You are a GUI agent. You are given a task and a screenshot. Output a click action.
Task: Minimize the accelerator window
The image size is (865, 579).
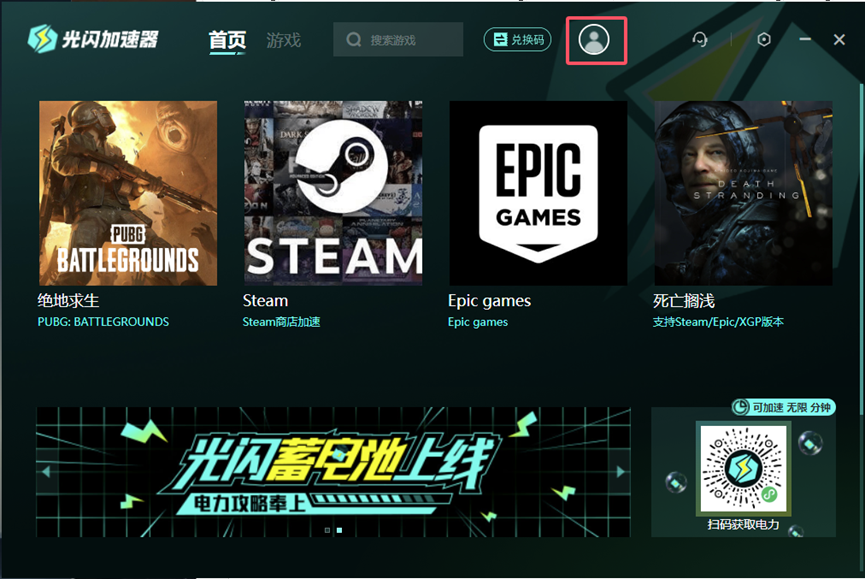(805, 39)
